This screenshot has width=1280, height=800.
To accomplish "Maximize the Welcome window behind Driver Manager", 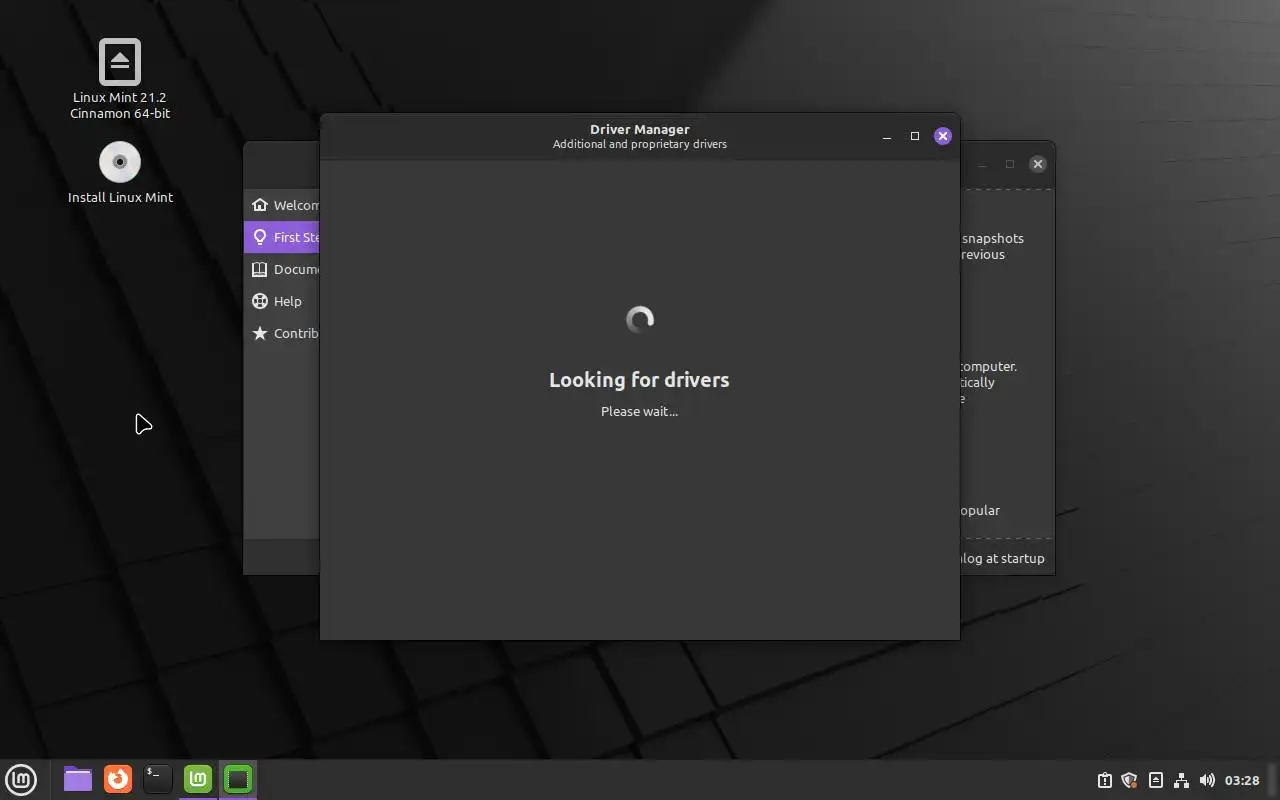I will tap(1010, 164).
